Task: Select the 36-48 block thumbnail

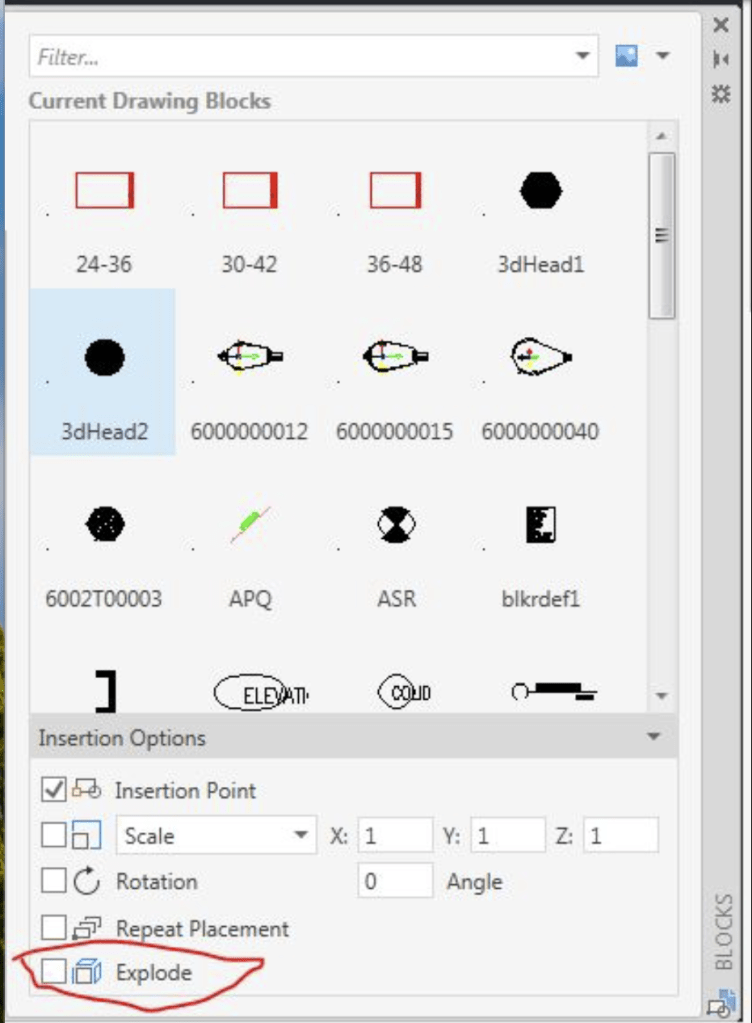Action: pyautogui.click(x=395, y=191)
